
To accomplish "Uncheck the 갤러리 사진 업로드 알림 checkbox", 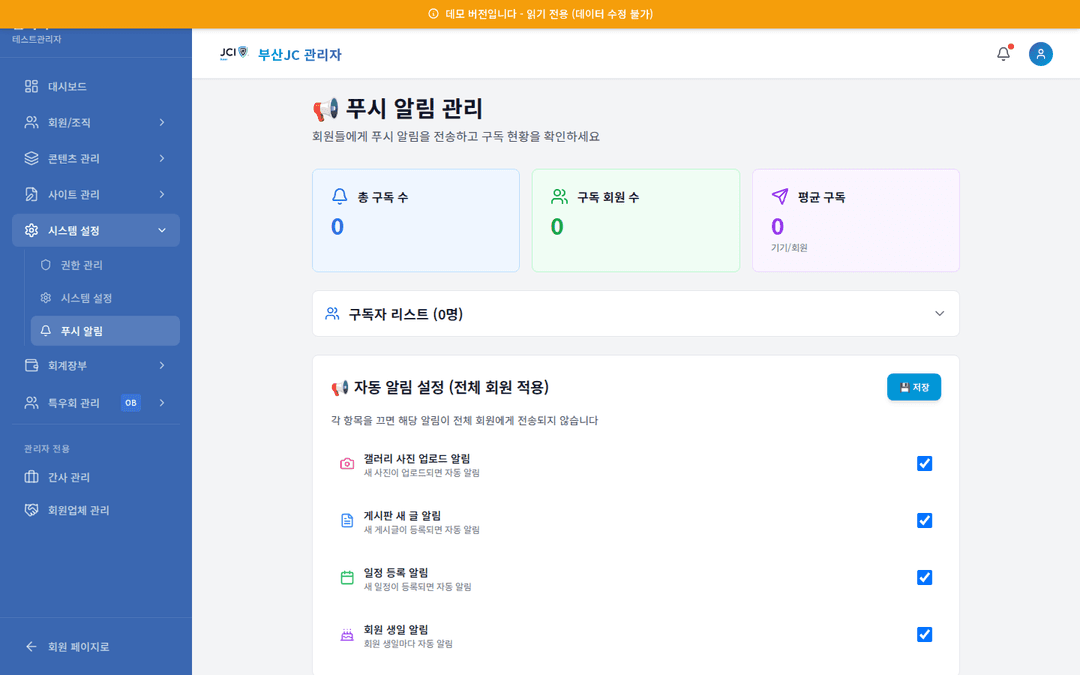I will [923, 463].
